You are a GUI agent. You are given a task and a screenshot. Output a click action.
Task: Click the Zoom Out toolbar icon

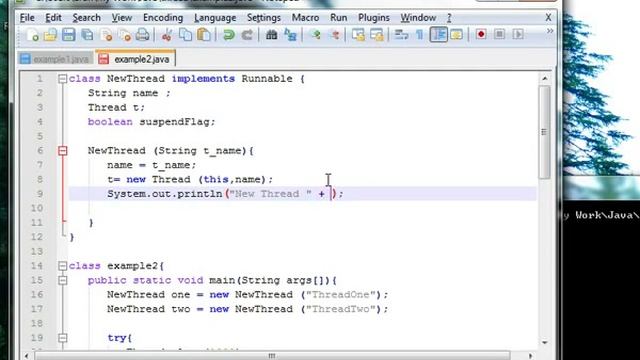click(335, 35)
